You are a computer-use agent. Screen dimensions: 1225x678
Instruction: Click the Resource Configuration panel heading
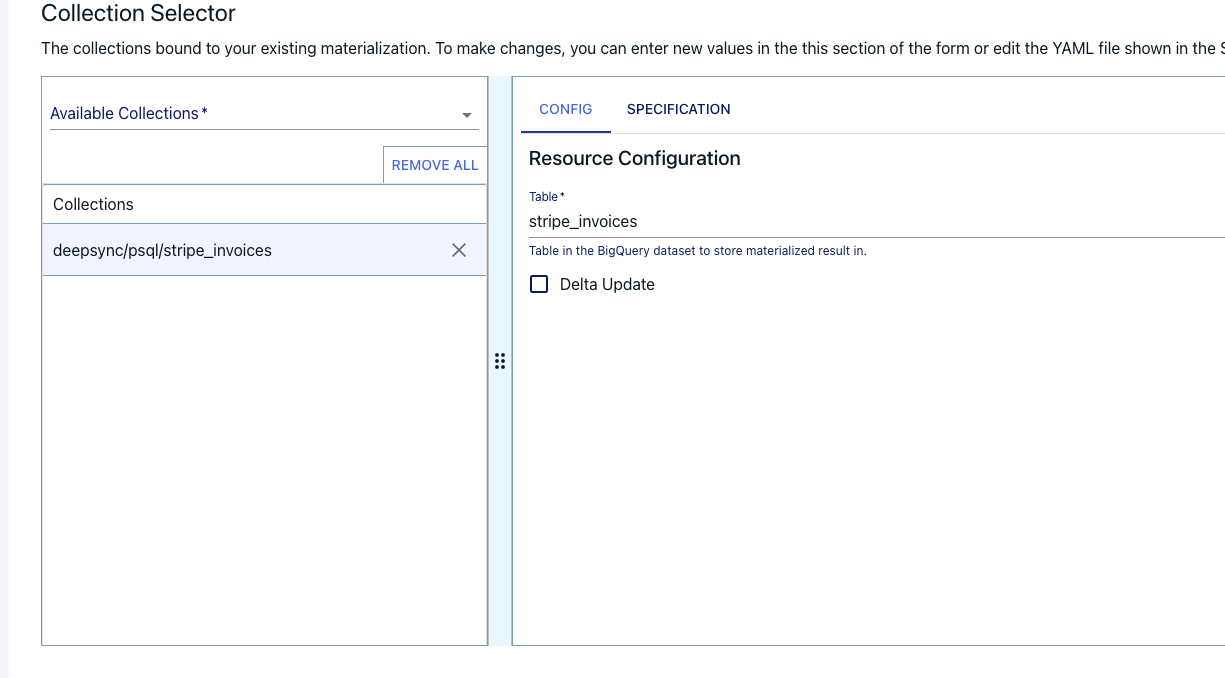(634, 158)
